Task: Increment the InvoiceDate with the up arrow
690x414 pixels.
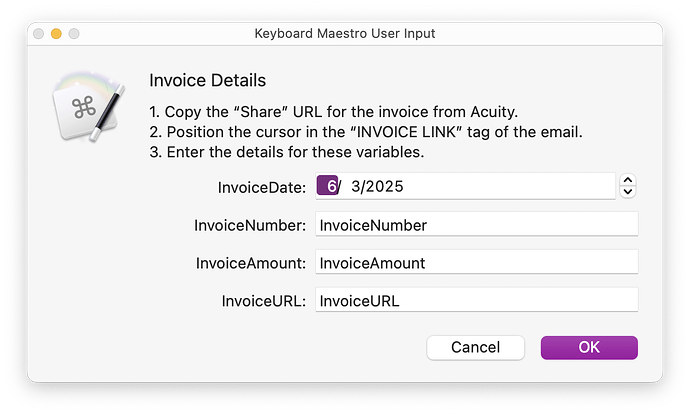Action: click(627, 181)
